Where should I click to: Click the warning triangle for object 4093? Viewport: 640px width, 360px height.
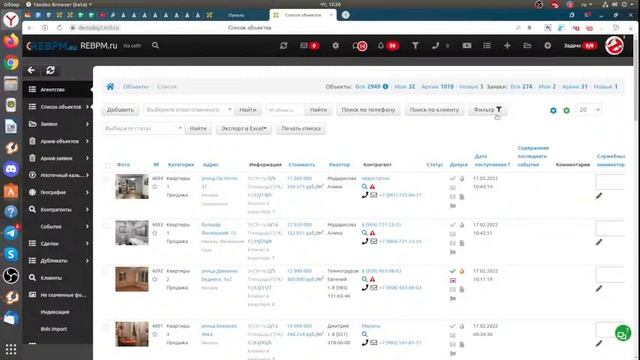(372, 233)
